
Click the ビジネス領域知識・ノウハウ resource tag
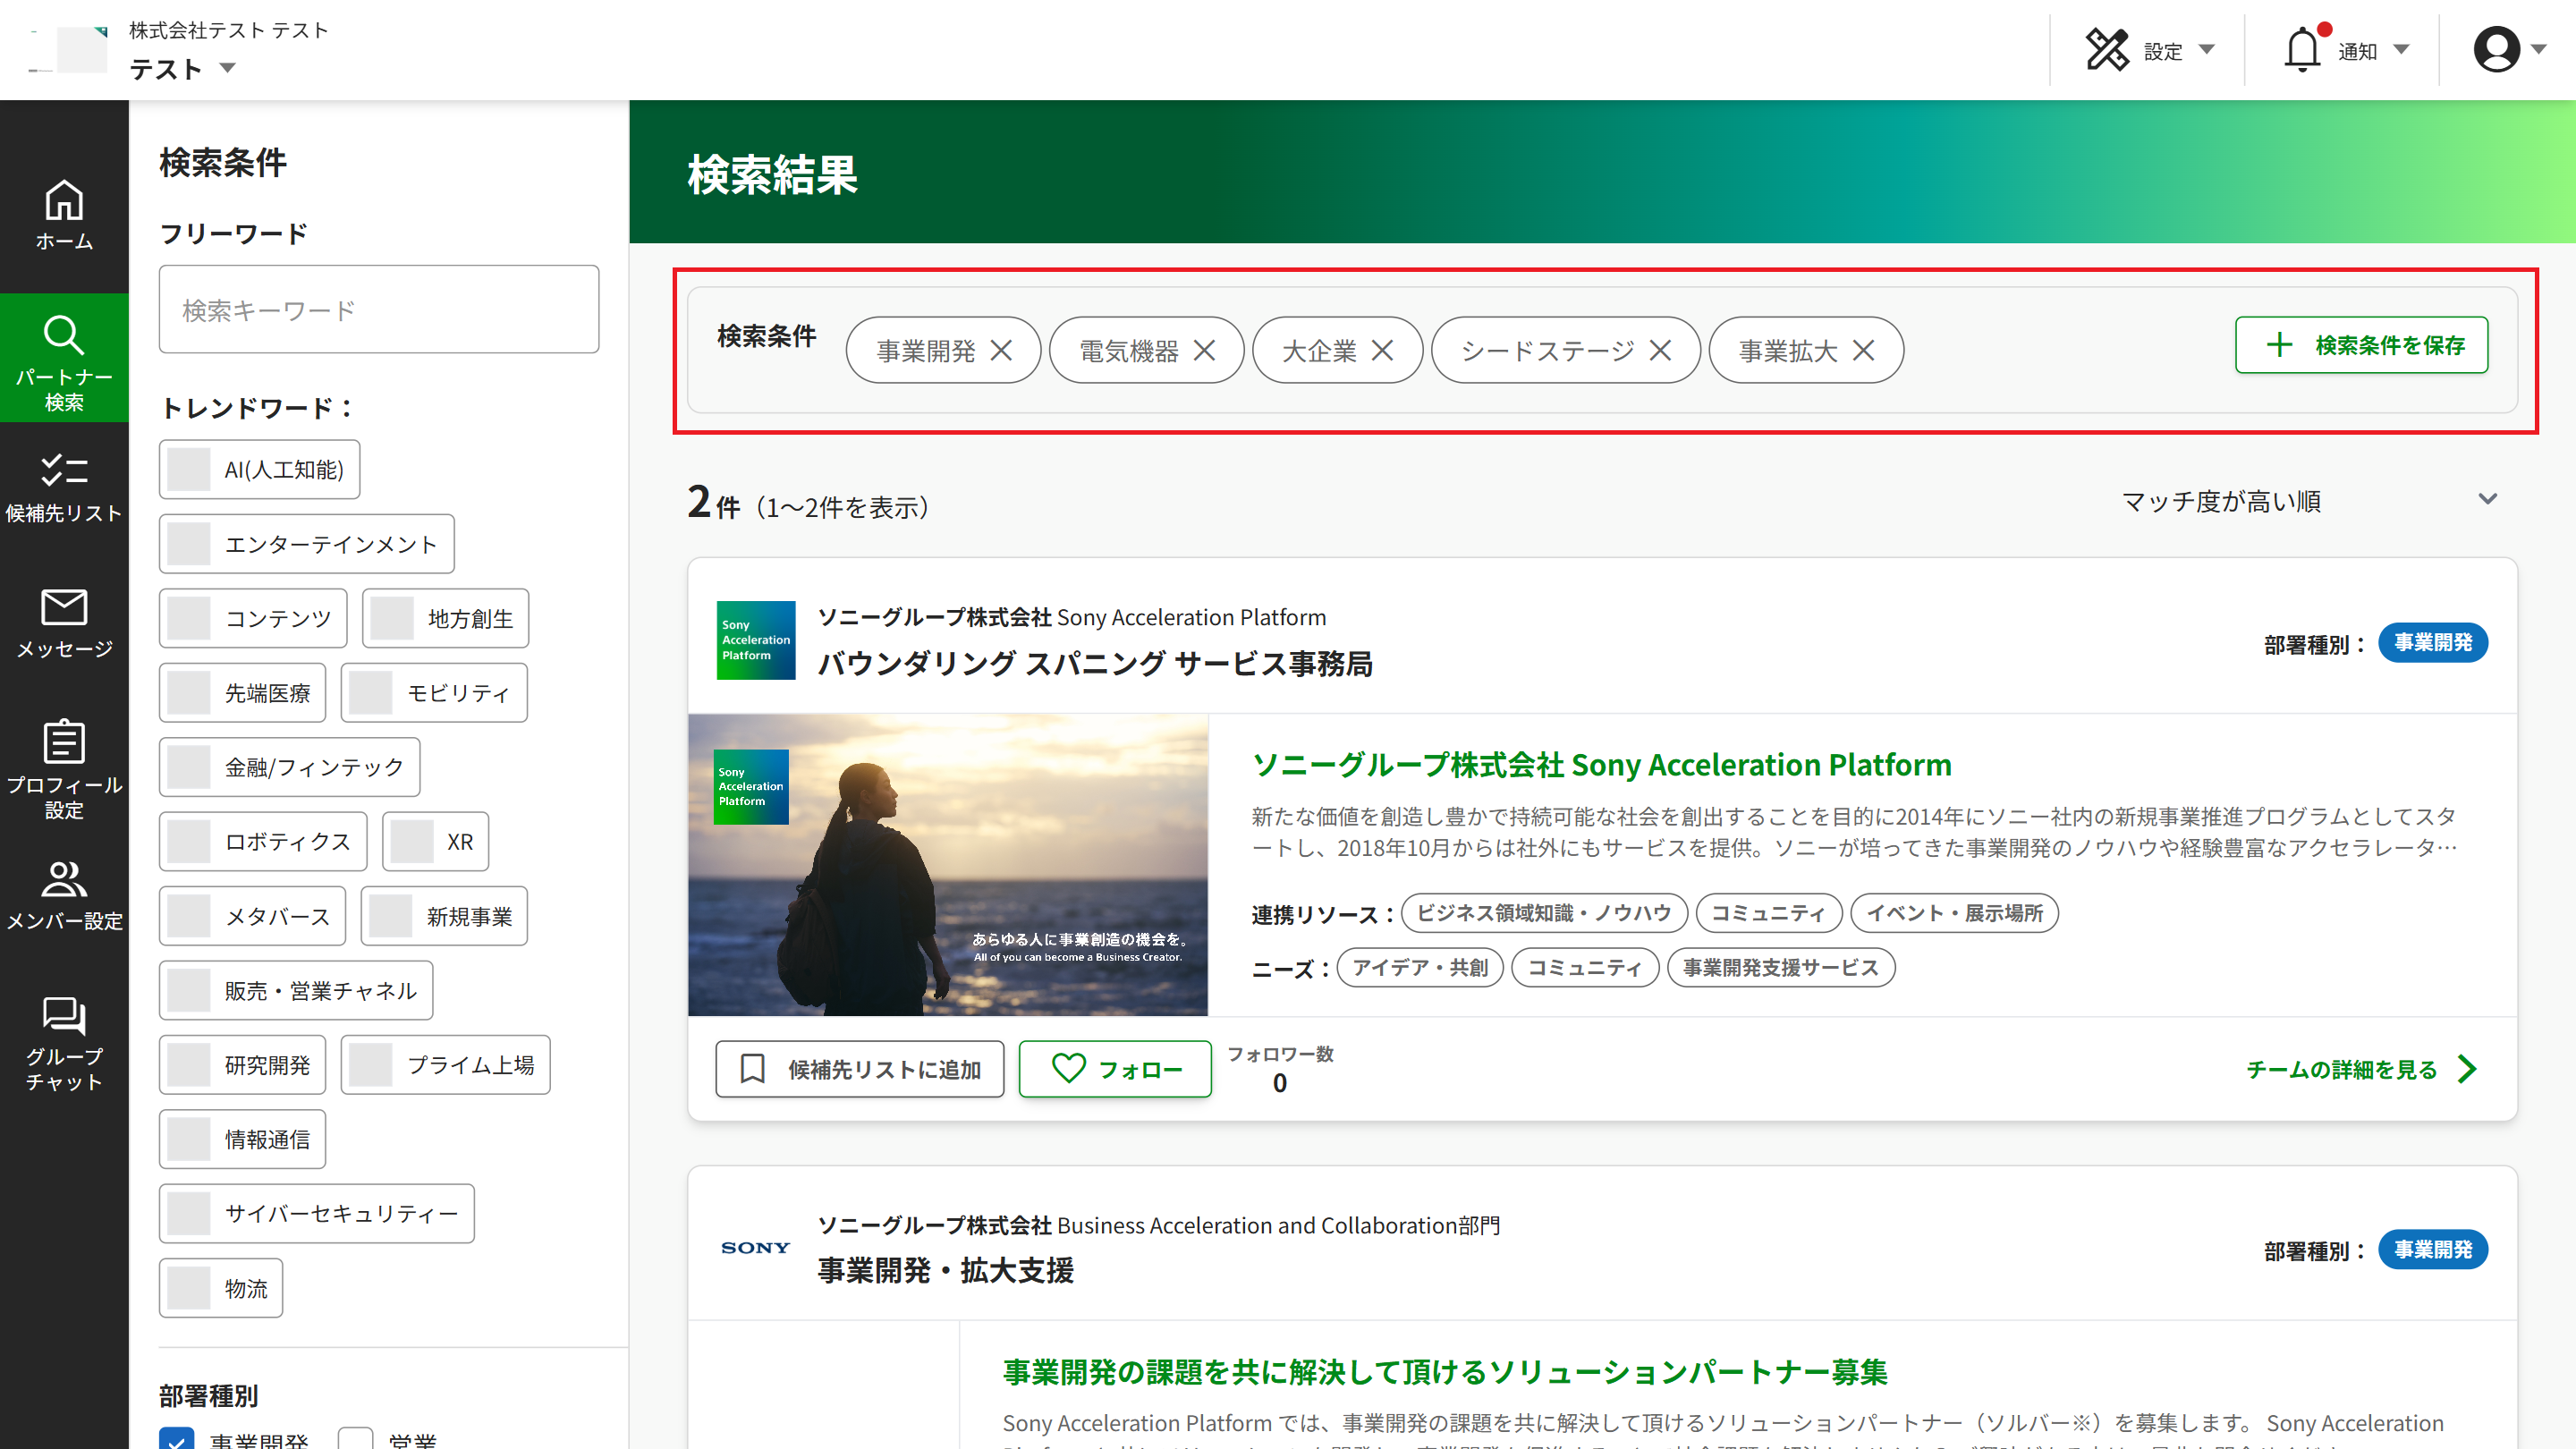1544,913
